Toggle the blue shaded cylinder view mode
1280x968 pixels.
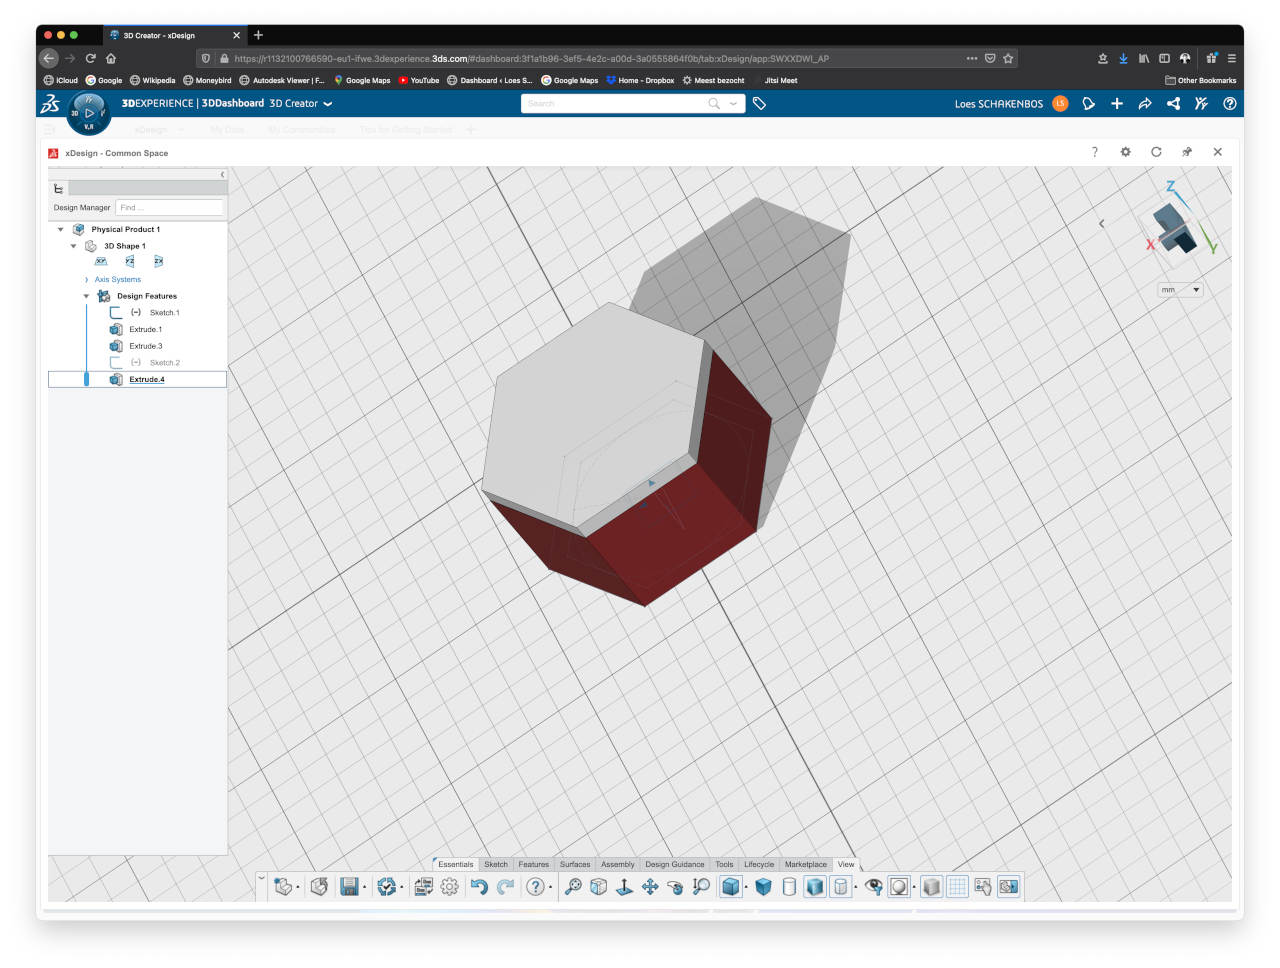(x=815, y=887)
